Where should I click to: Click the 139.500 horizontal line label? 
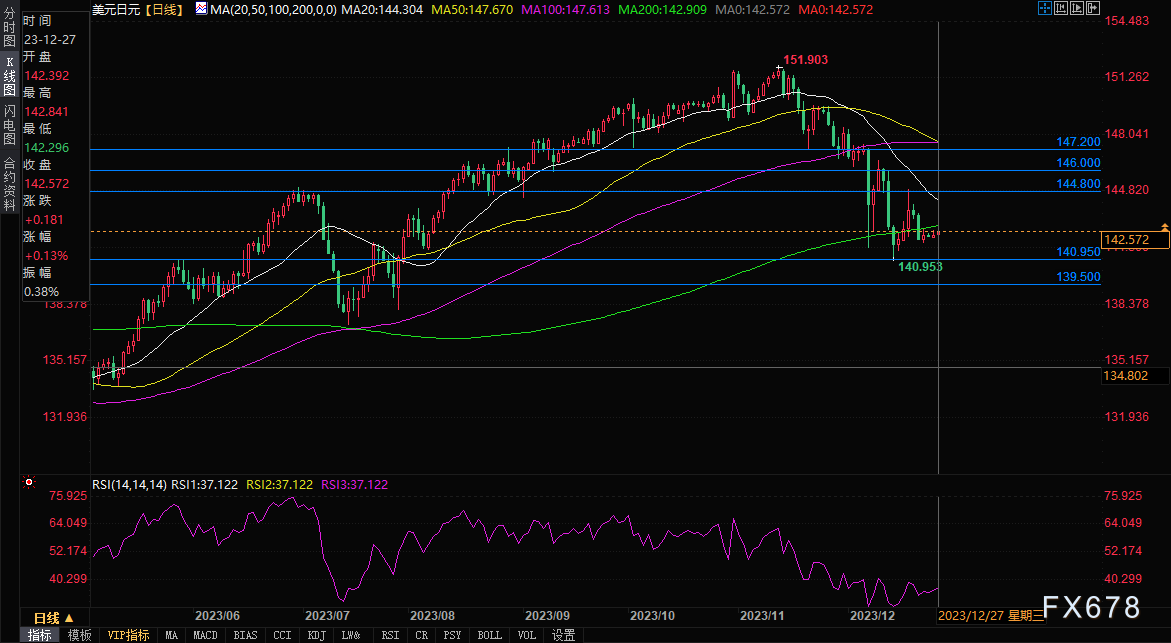coord(1078,276)
